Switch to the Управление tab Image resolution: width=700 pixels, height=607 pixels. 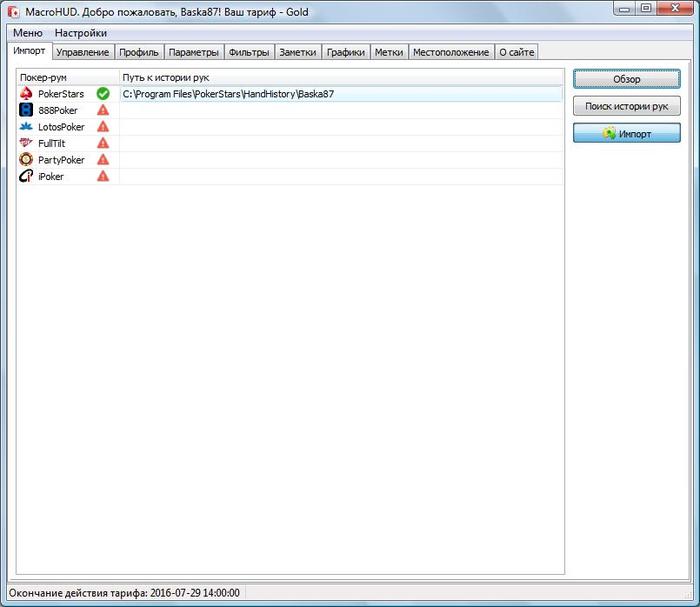(x=83, y=52)
